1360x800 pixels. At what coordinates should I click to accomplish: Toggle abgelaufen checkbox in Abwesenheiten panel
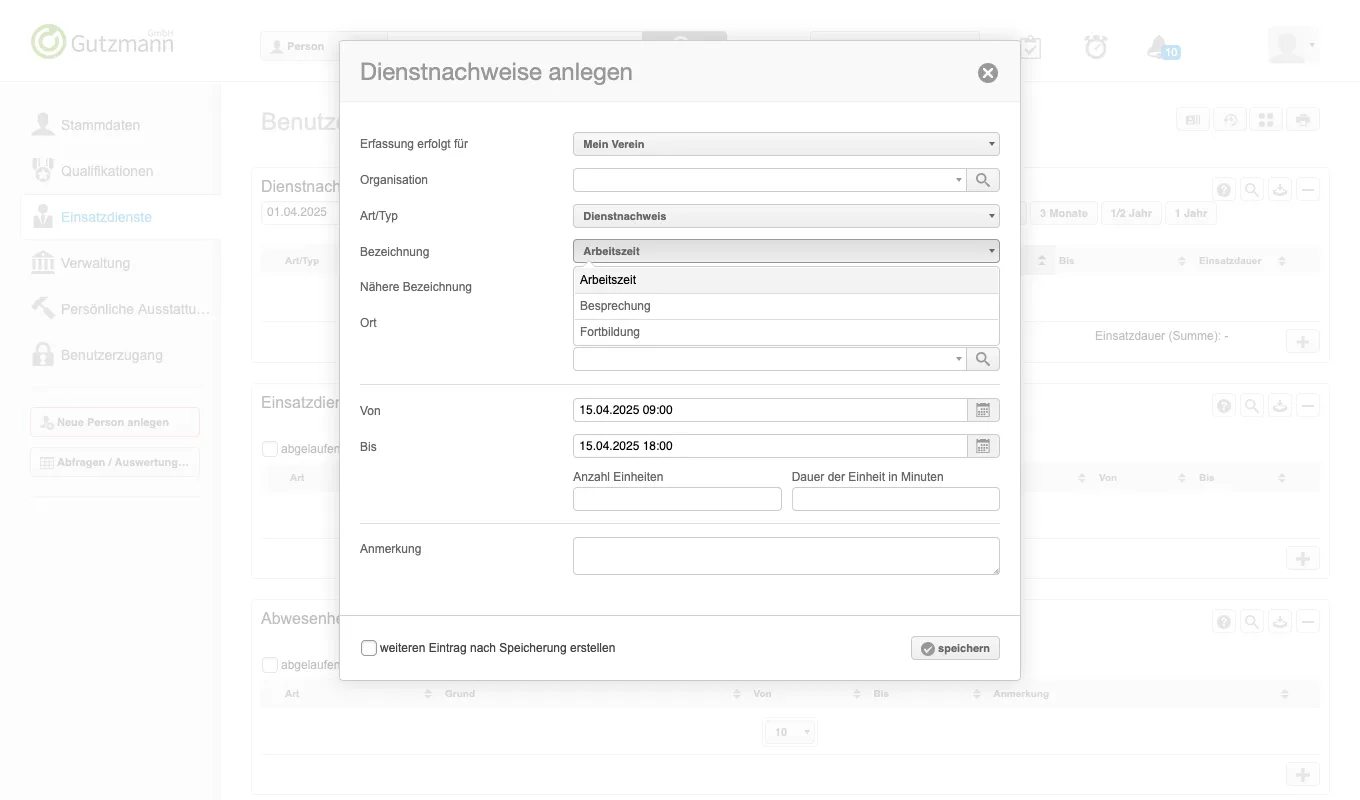coord(269,665)
